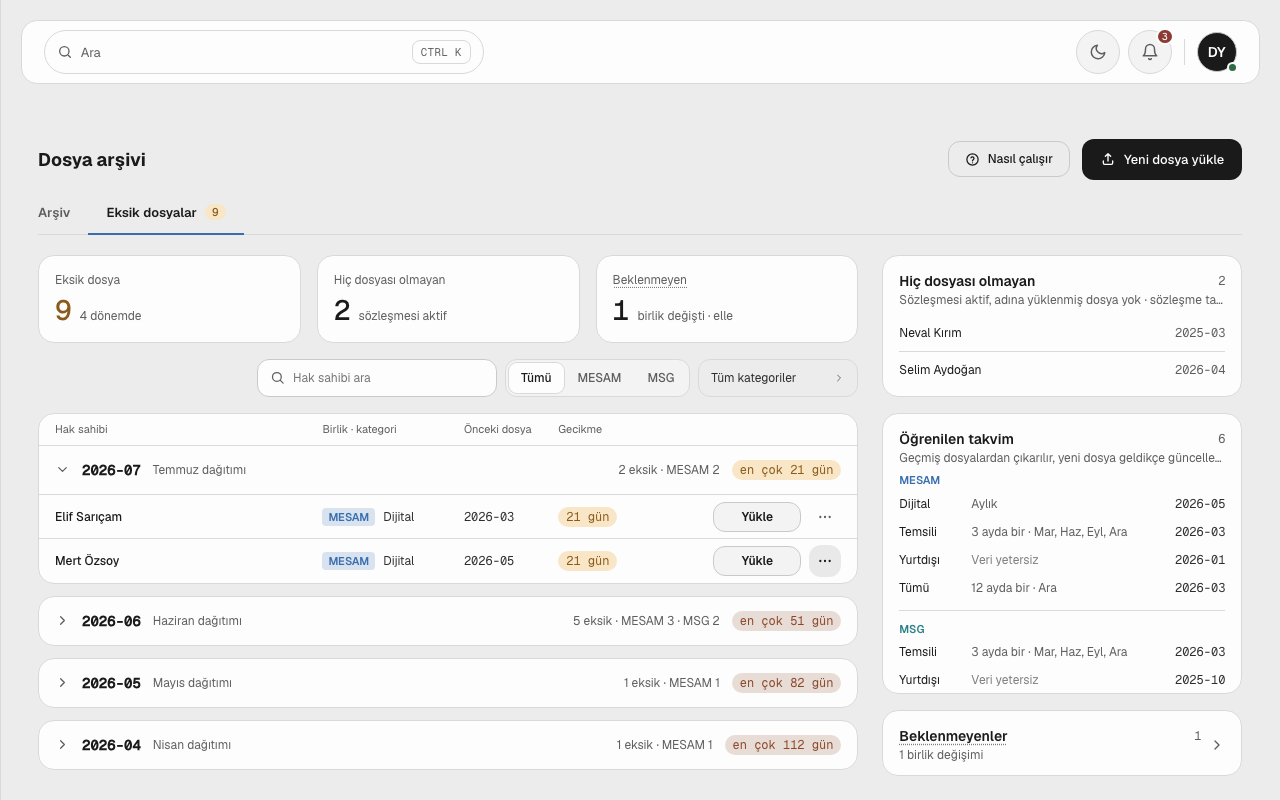Image resolution: width=1280 pixels, height=800 pixels.
Task: Click the Öğrenilen takvim panel title
Action: pyautogui.click(x=956, y=439)
